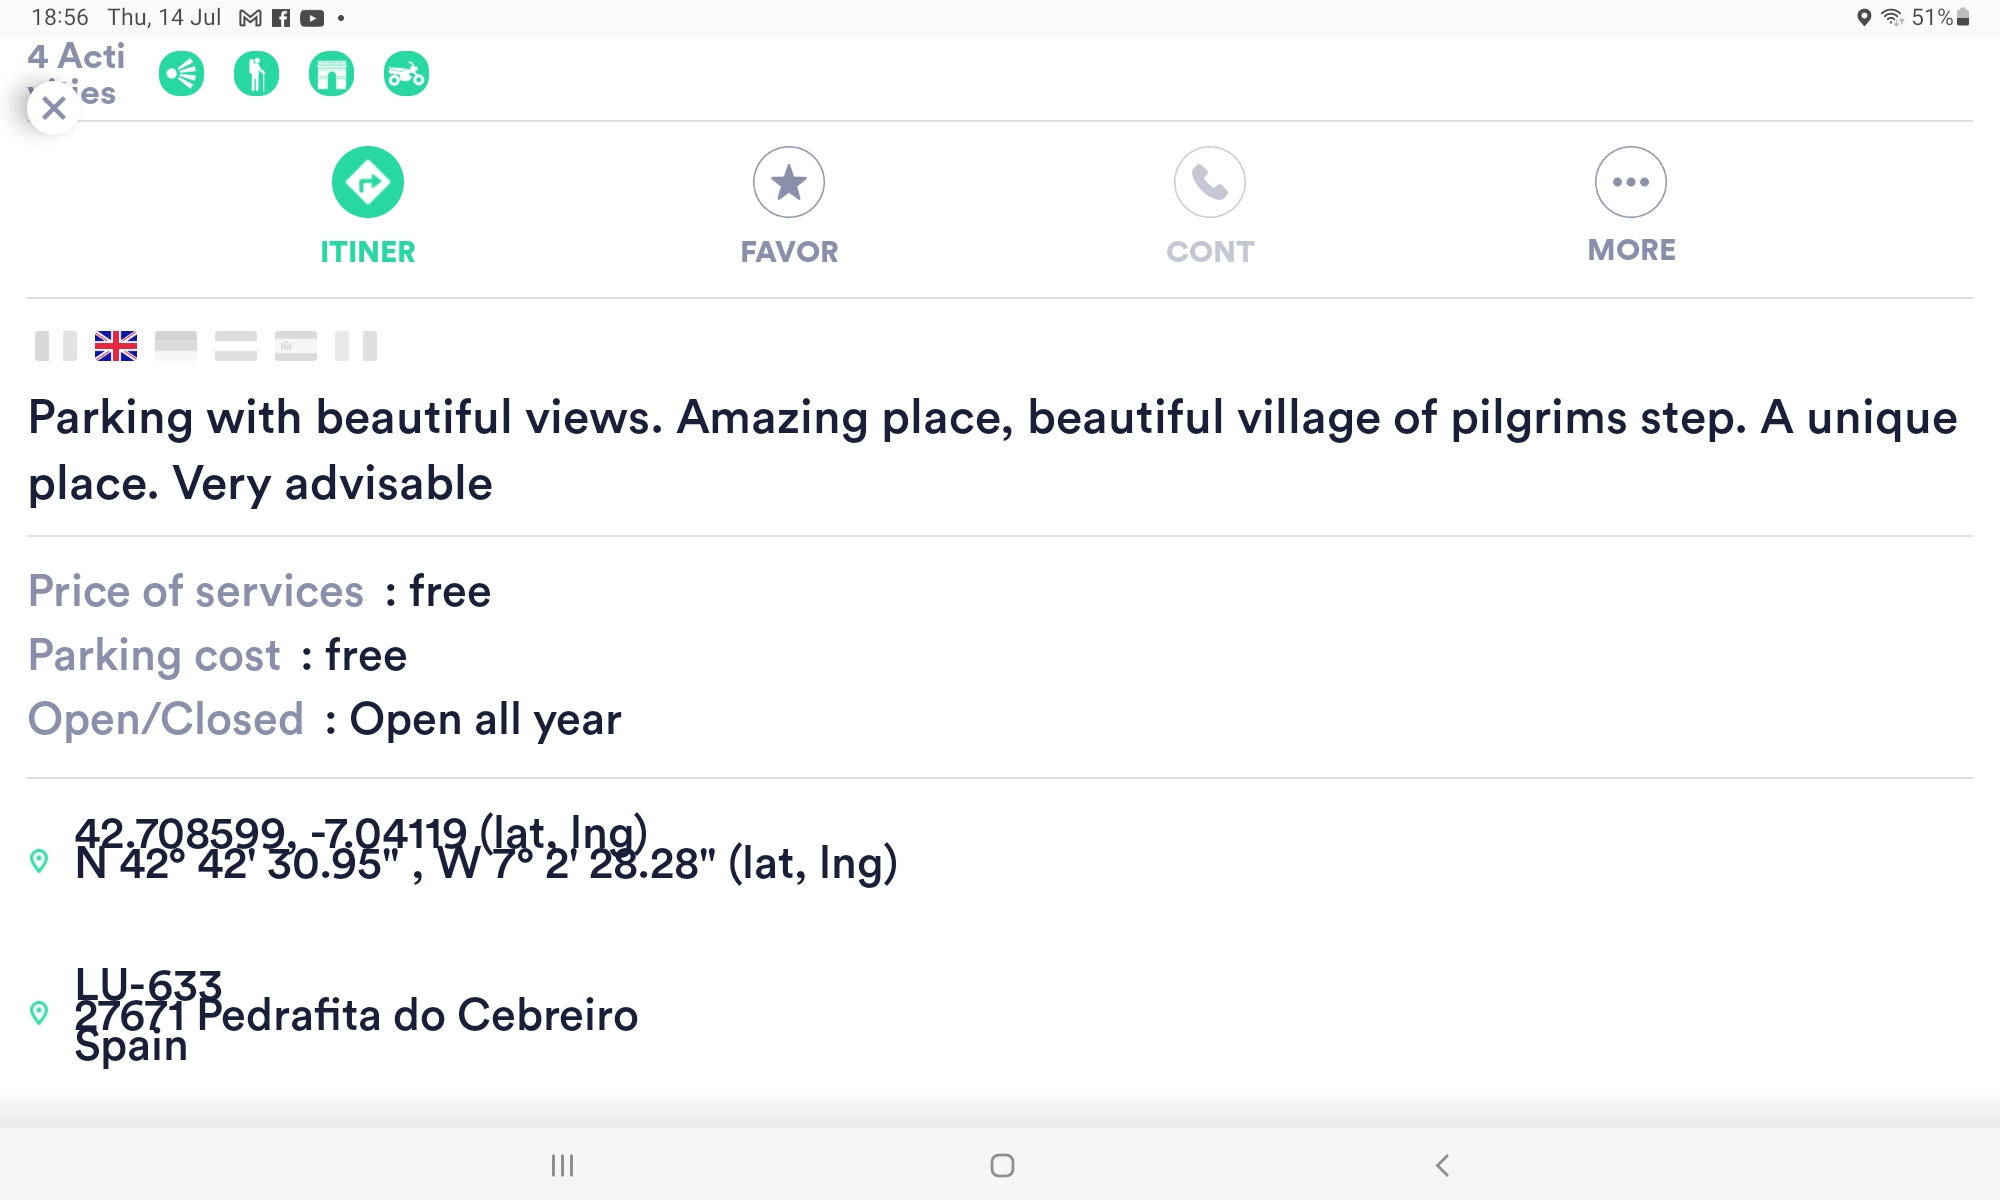
Task: Tap the hiking activity icon
Action: click(x=256, y=74)
